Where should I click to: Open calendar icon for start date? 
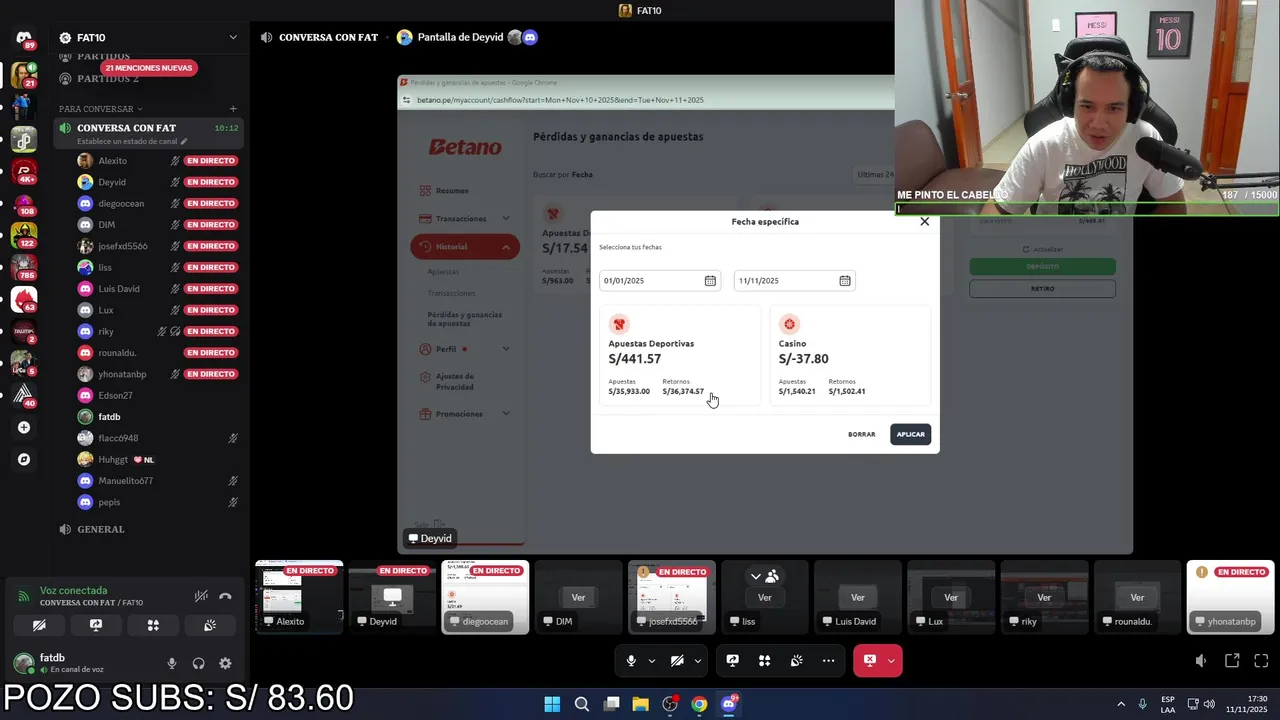[710, 281]
